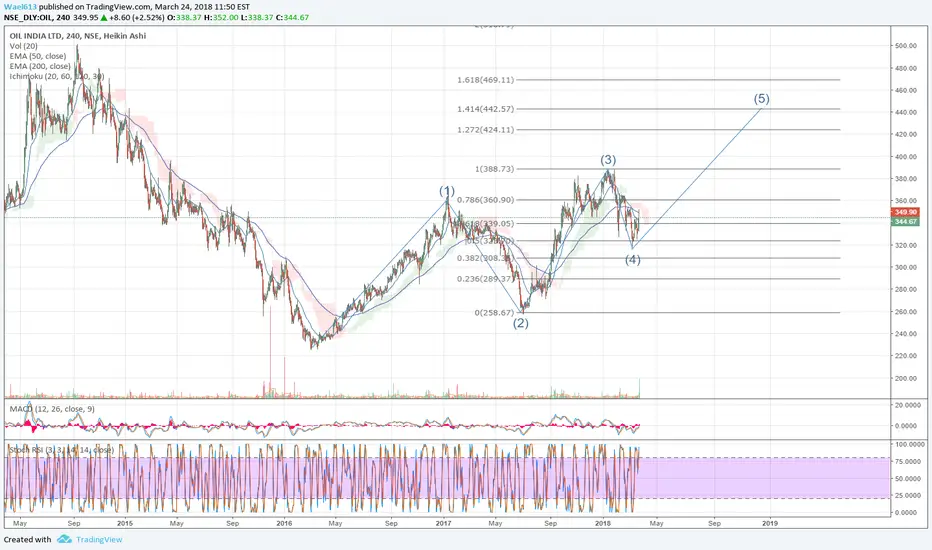Image resolution: width=932 pixels, height=550 pixels.
Task: Click the 2018 label on time axis
Action: 603,523
